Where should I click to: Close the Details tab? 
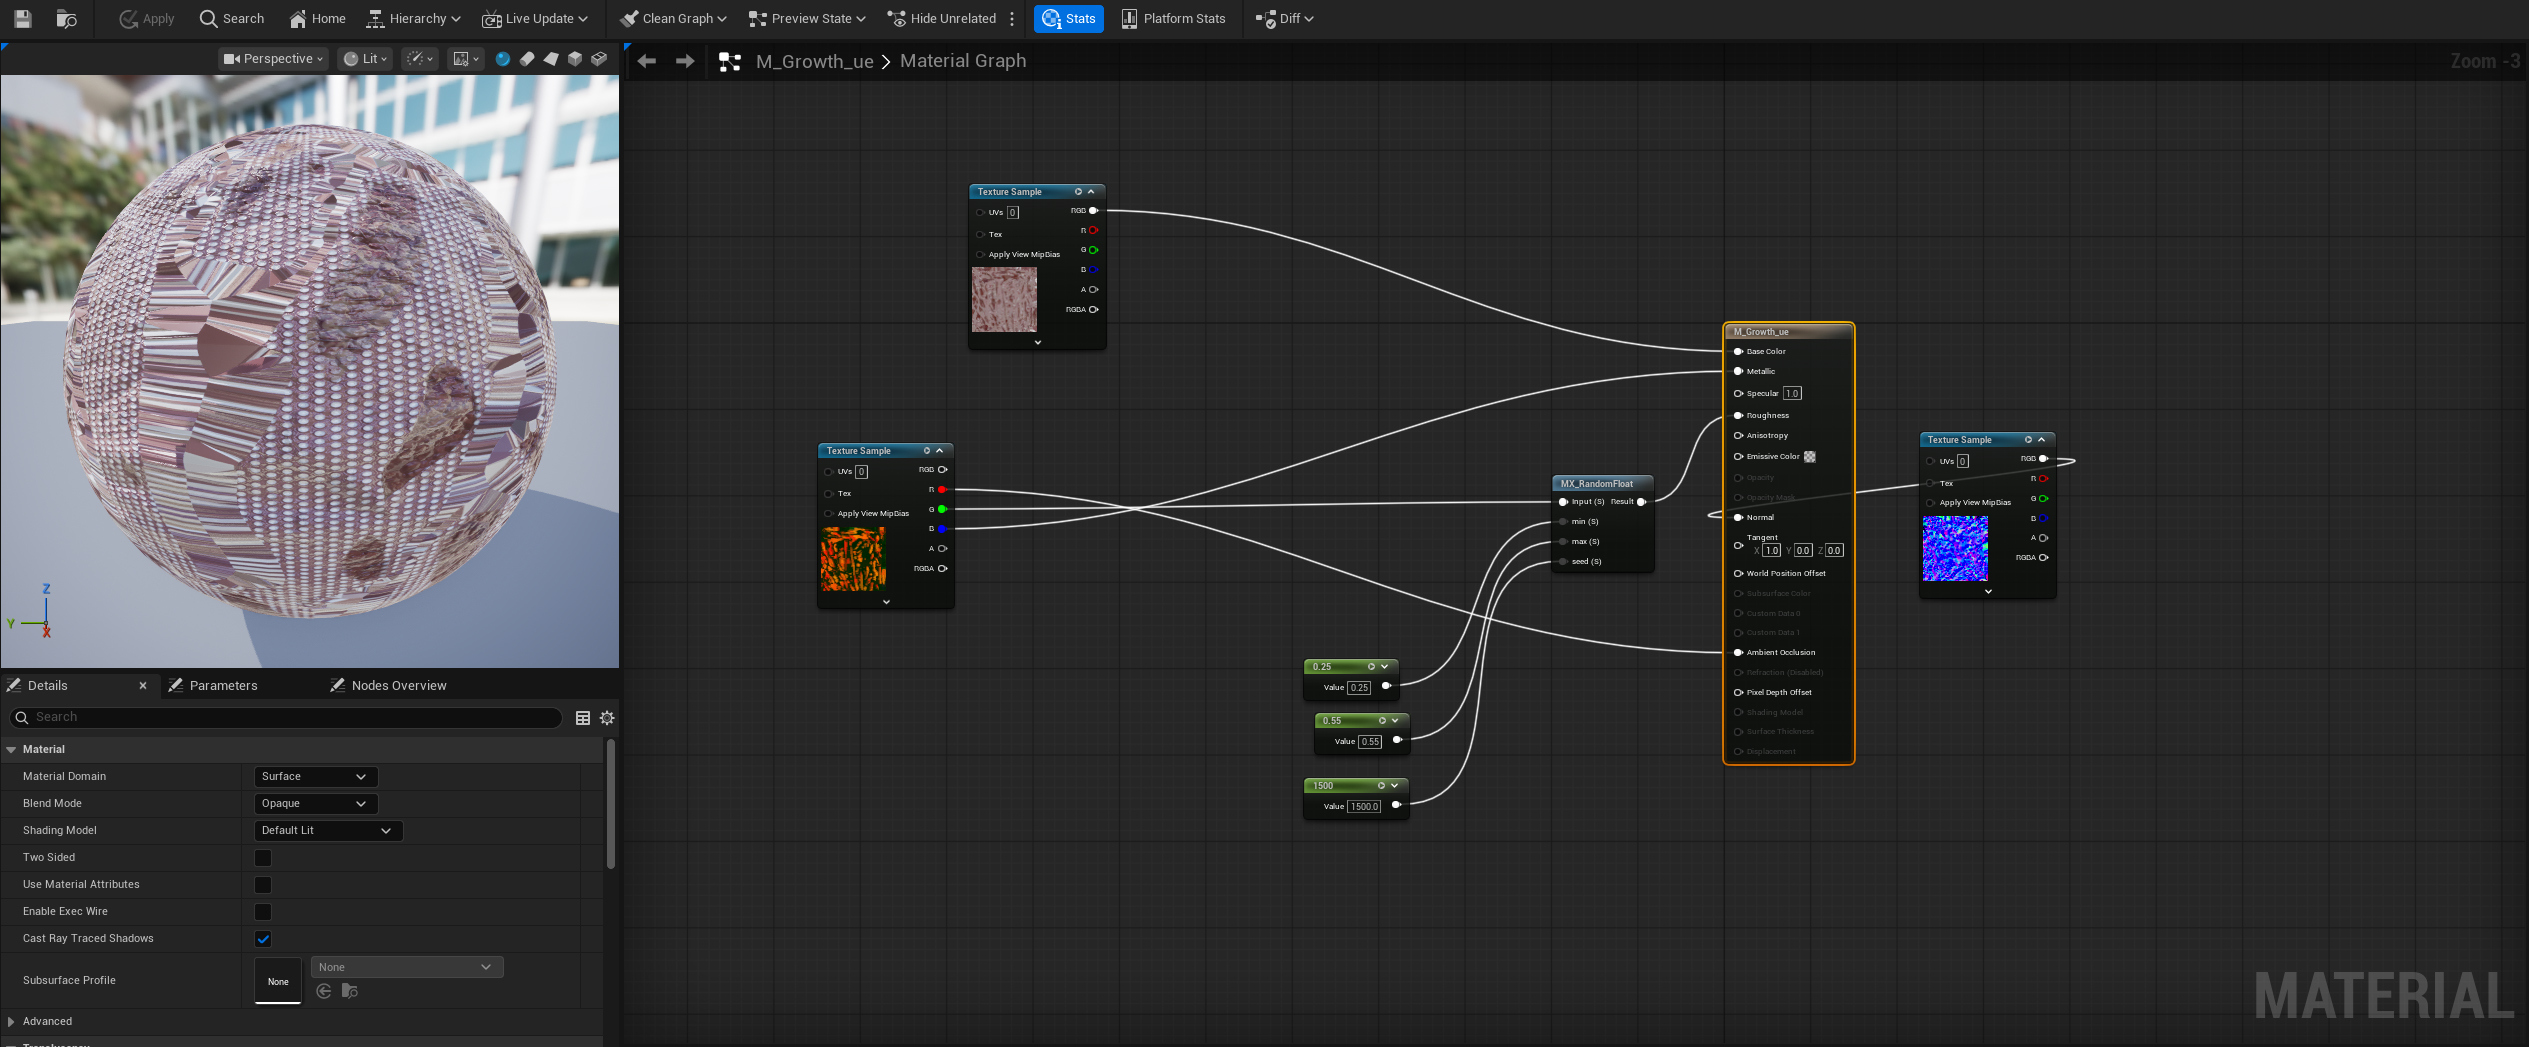(x=143, y=686)
